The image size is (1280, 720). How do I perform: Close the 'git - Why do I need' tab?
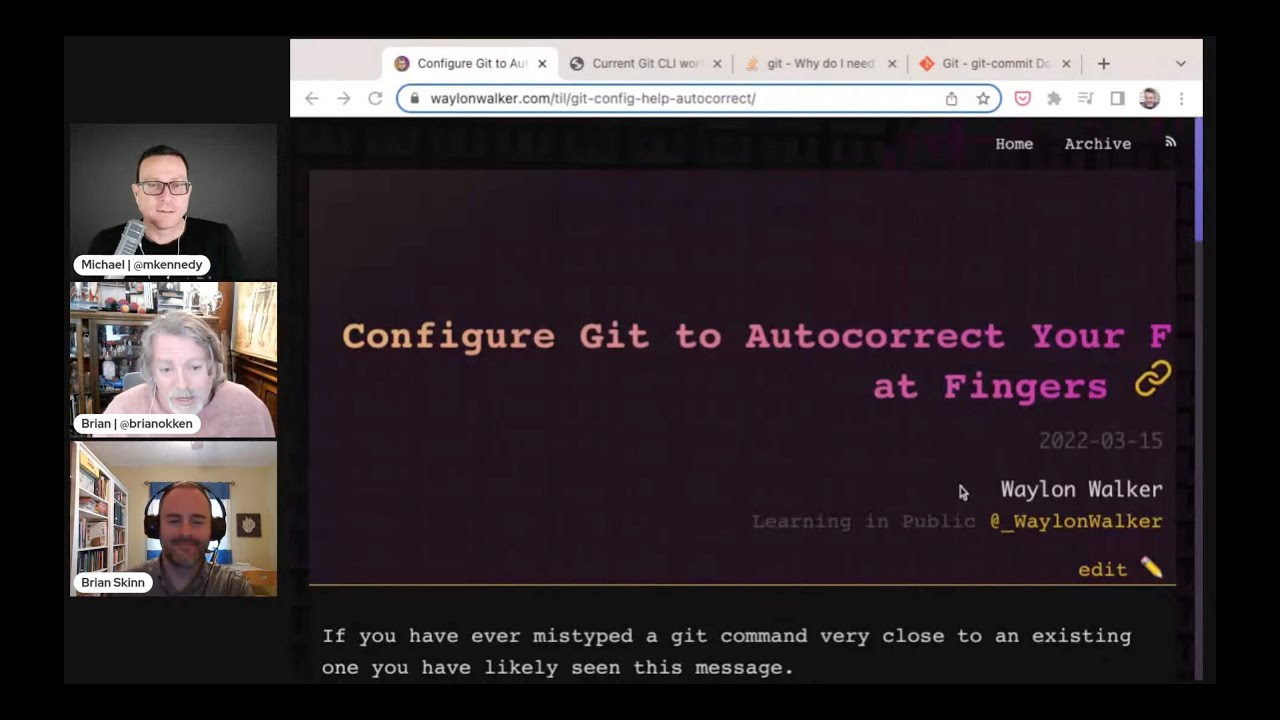coord(892,63)
